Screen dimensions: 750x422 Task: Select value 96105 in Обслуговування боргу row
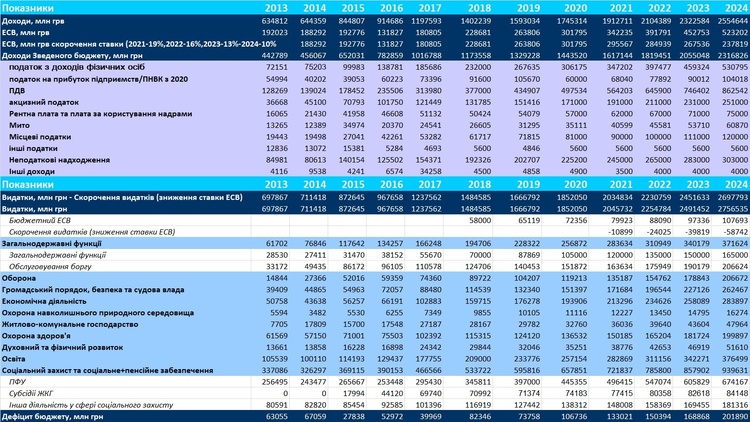(392, 267)
